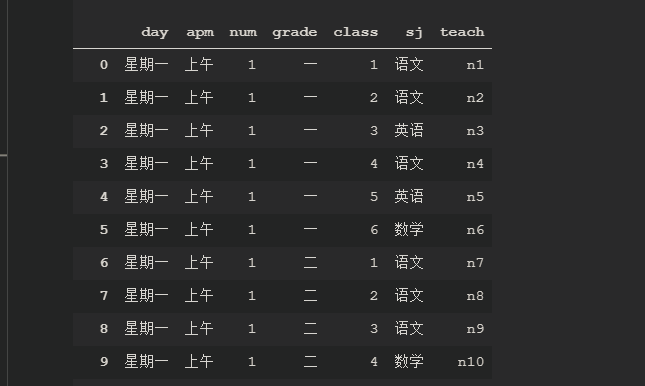This screenshot has height=386, width=645.
Task: Click teacher cell 'n8'
Action: point(475,295)
